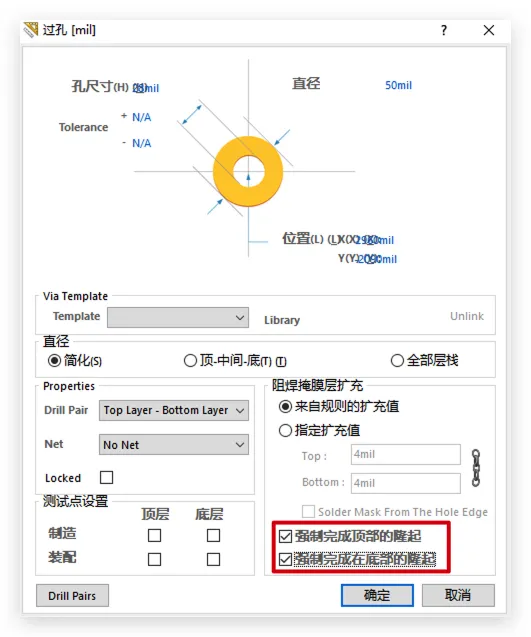Click the 50mil diameter value
Screen dimensions: 531x637
399,85
